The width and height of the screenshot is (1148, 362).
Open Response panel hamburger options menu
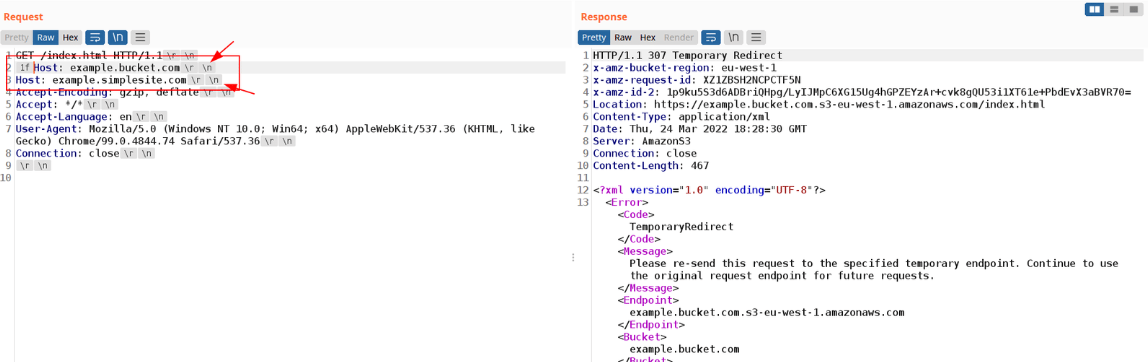coord(756,37)
